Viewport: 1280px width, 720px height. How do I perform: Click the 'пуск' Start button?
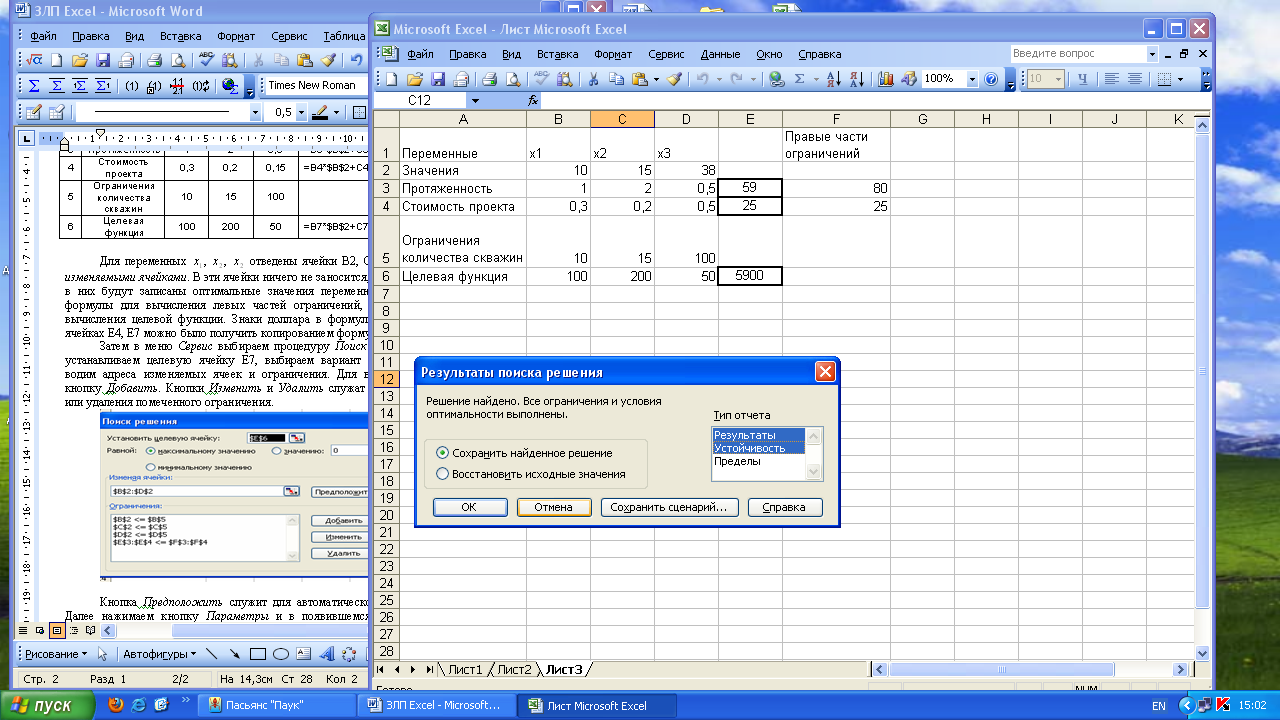47,705
